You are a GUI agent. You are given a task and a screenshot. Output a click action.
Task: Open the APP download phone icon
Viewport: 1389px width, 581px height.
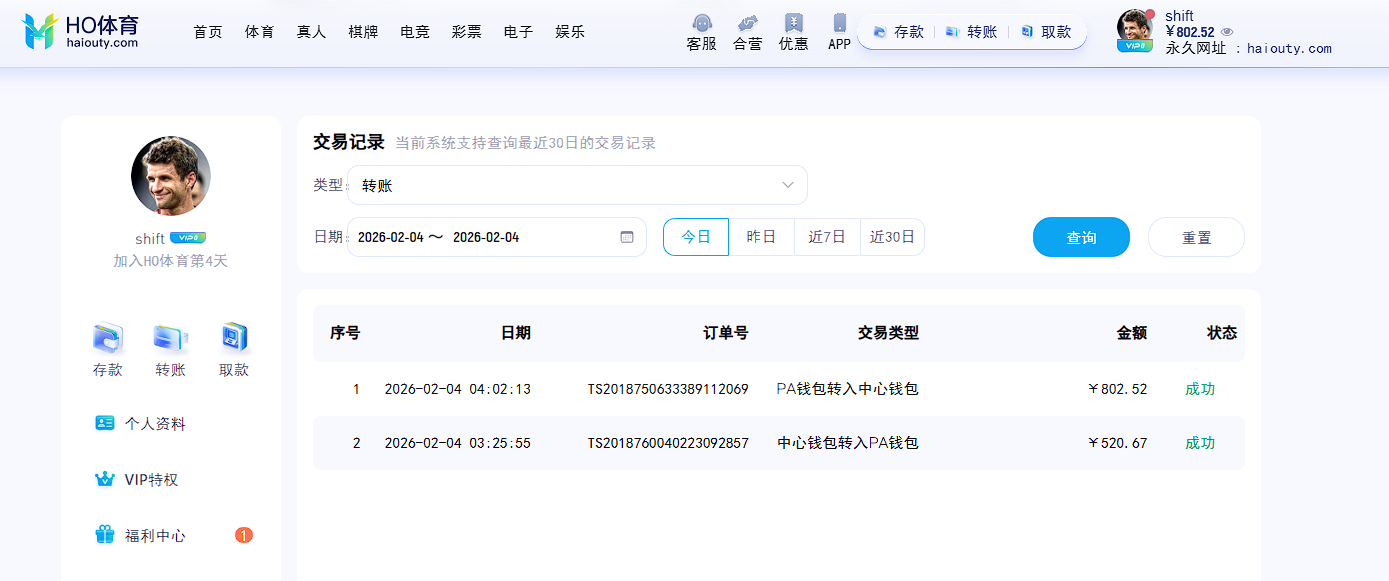click(x=839, y=23)
